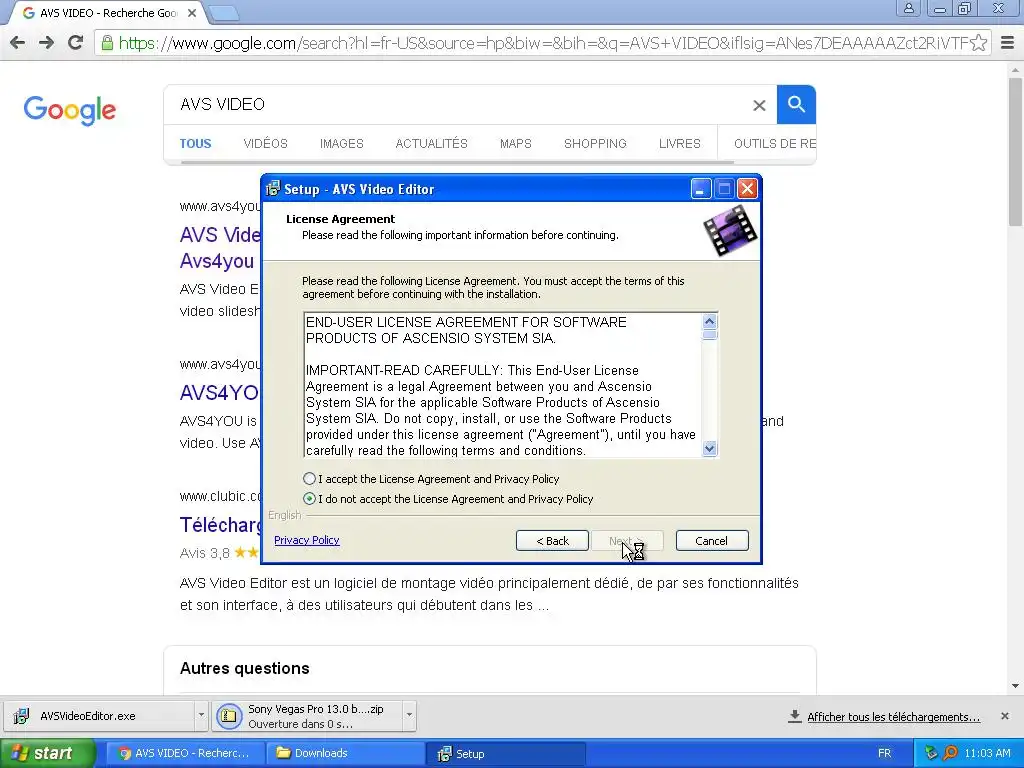Minimize the Setup dialog window
The image size is (1024, 768).
[701, 189]
